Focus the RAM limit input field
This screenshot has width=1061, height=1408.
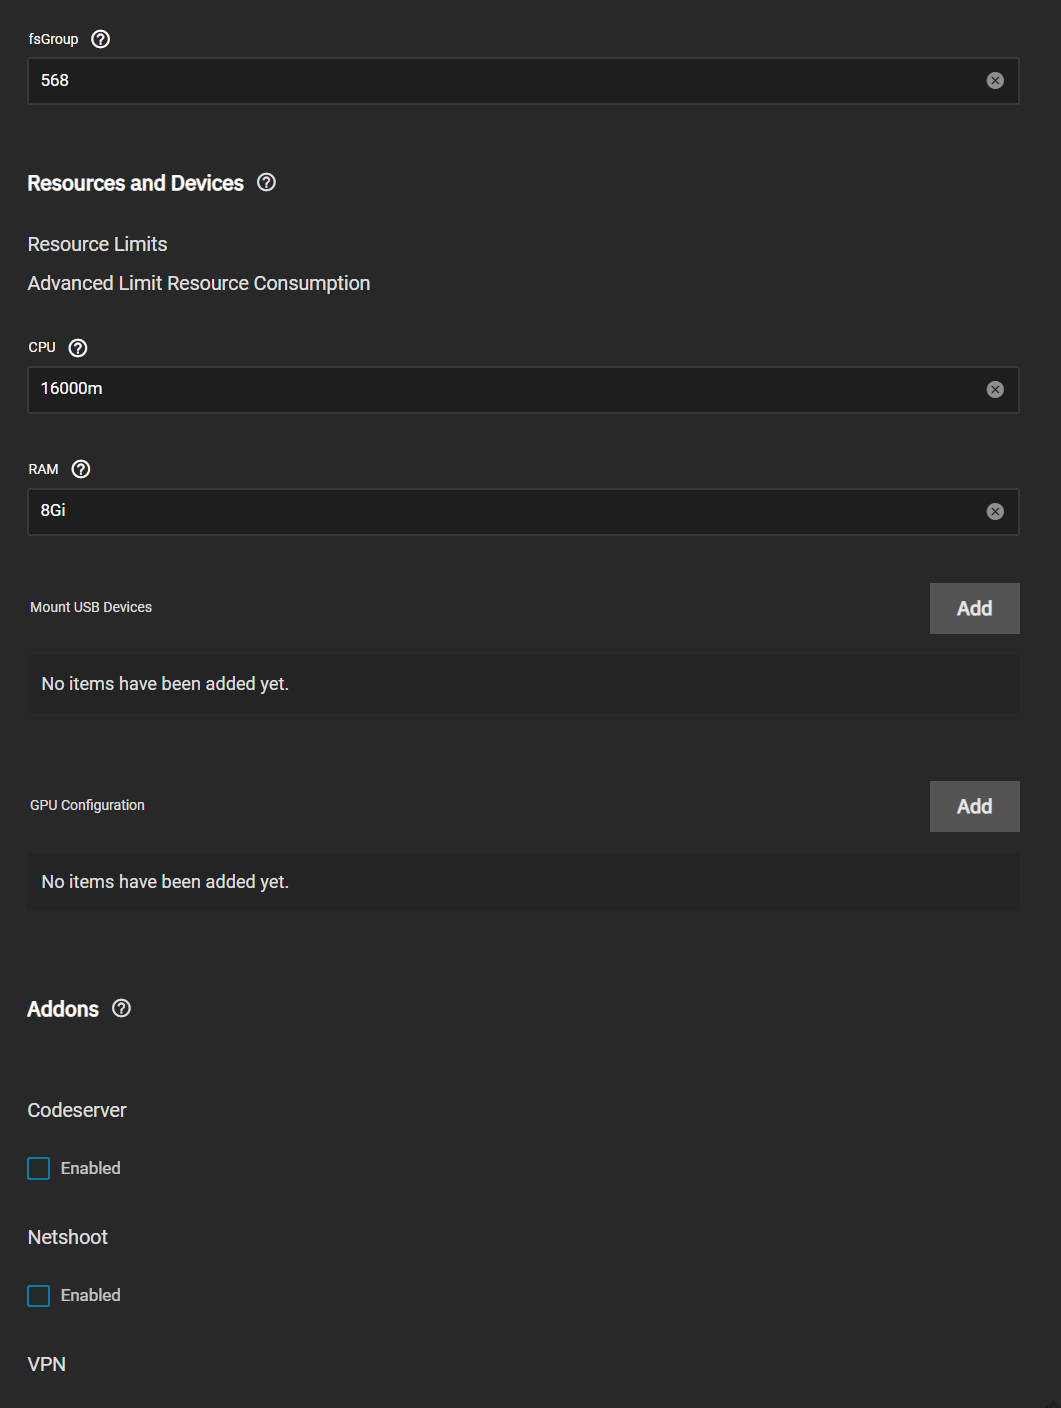pos(523,512)
